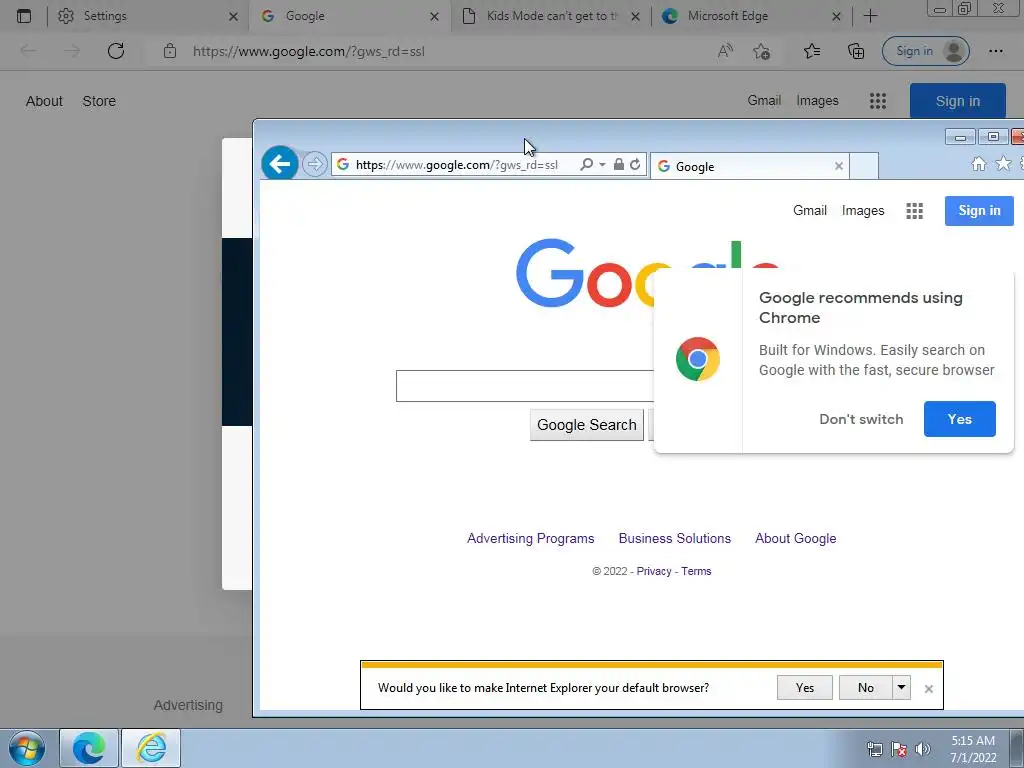Open a new tab in Edge
Viewport: 1024px width, 768px height.
click(870, 16)
